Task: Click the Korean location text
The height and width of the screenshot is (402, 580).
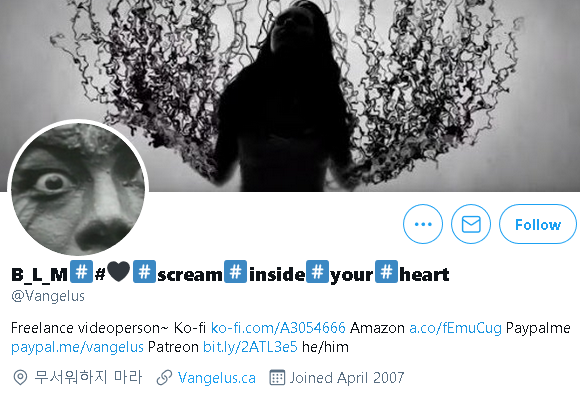Action: coord(88,378)
